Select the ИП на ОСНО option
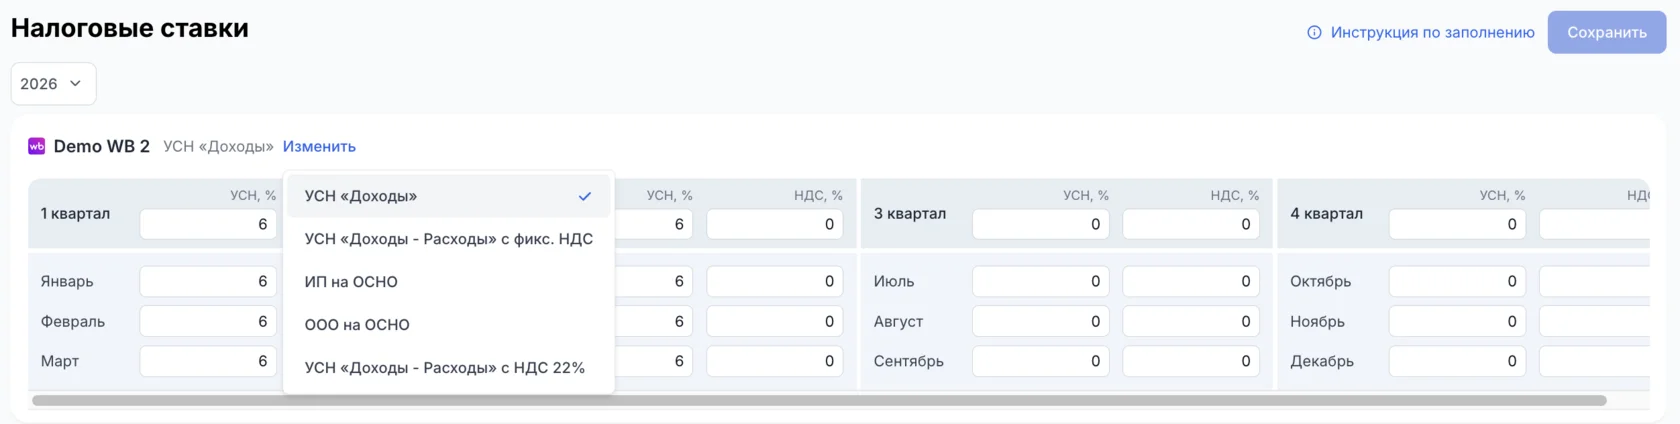 [x=449, y=282]
